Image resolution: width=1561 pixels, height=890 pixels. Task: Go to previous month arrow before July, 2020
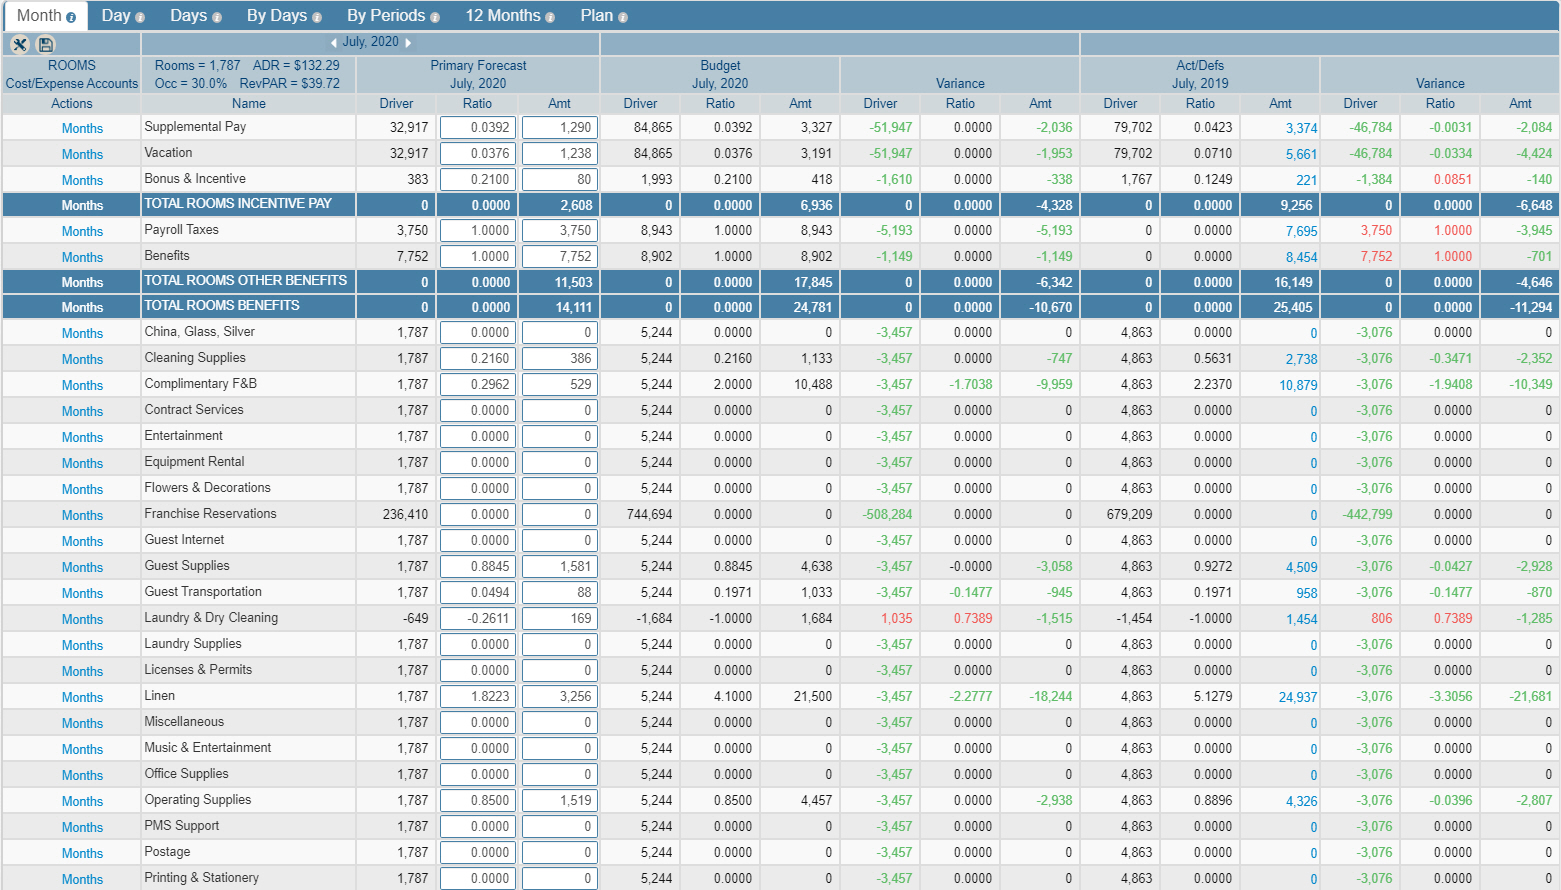(334, 43)
